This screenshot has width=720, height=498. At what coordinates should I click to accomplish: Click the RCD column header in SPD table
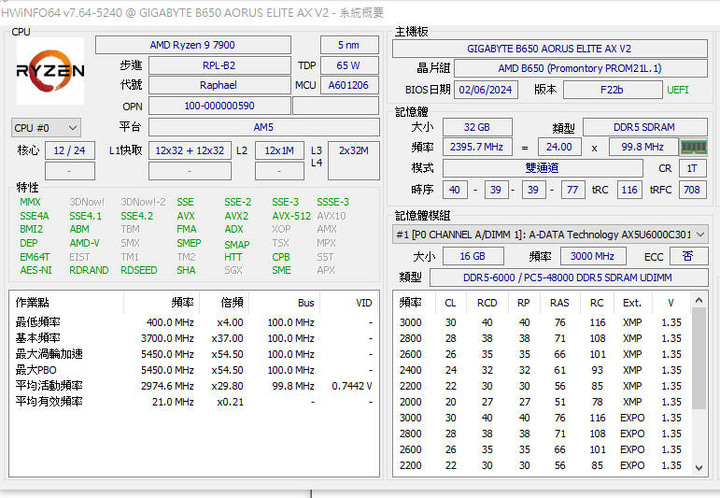(487, 303)
